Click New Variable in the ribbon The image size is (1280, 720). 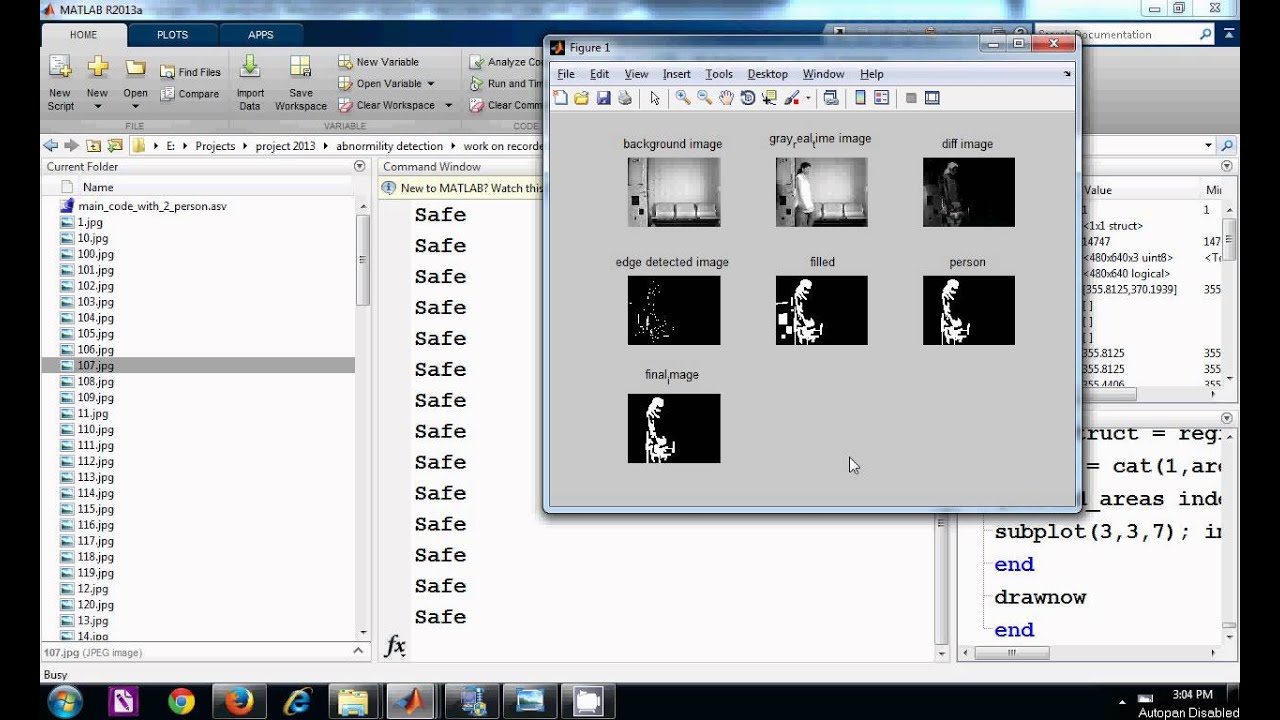tap(379, 62)
